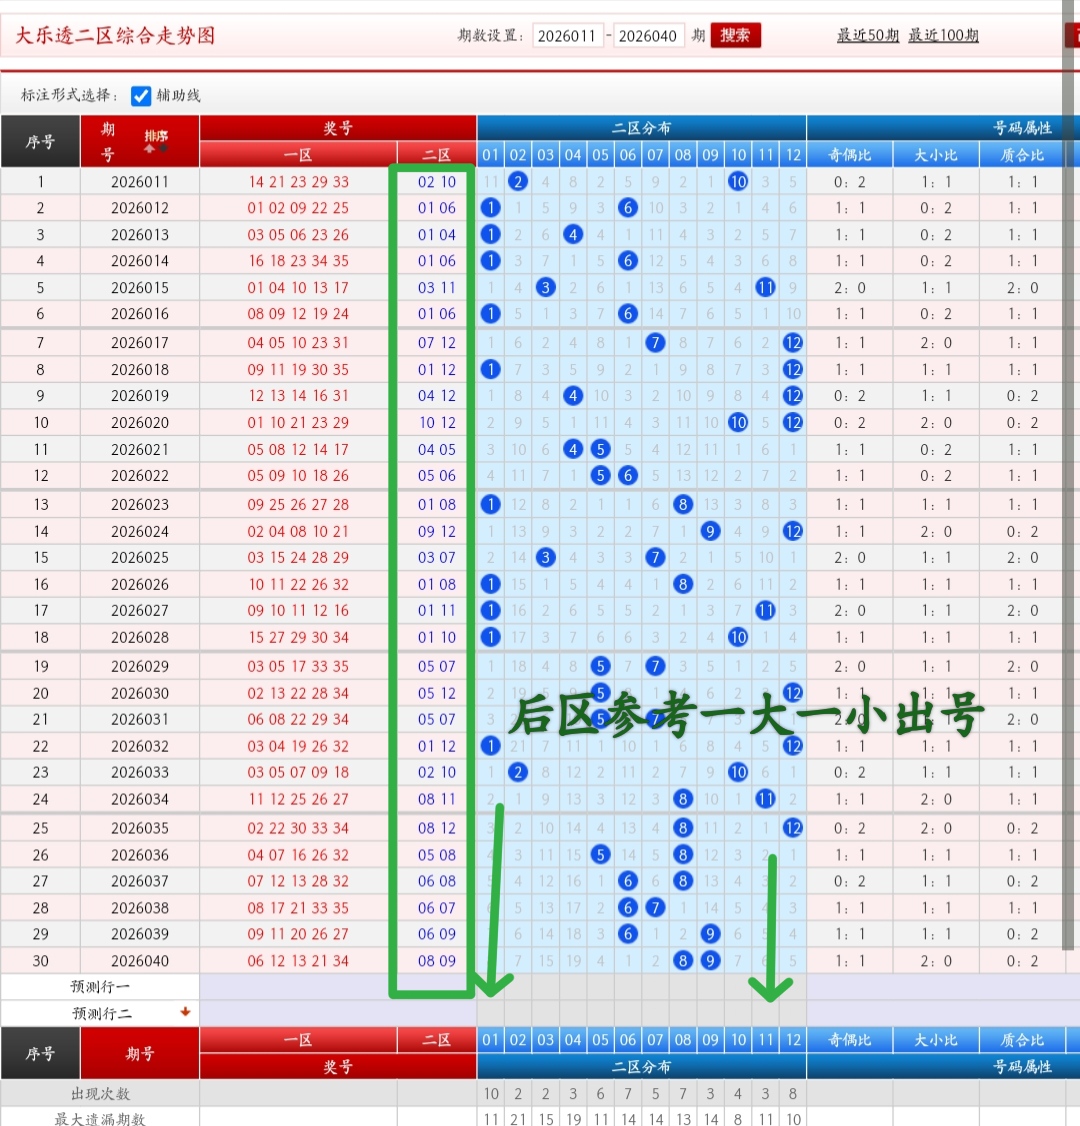Select ball 09 in row 2026040
1080x1126 pixels.
710,961
